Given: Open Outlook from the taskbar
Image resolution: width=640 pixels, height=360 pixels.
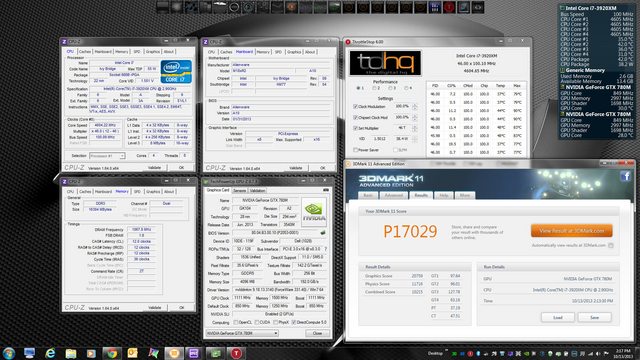Looking at the screenshot, I should click(133, 353).
